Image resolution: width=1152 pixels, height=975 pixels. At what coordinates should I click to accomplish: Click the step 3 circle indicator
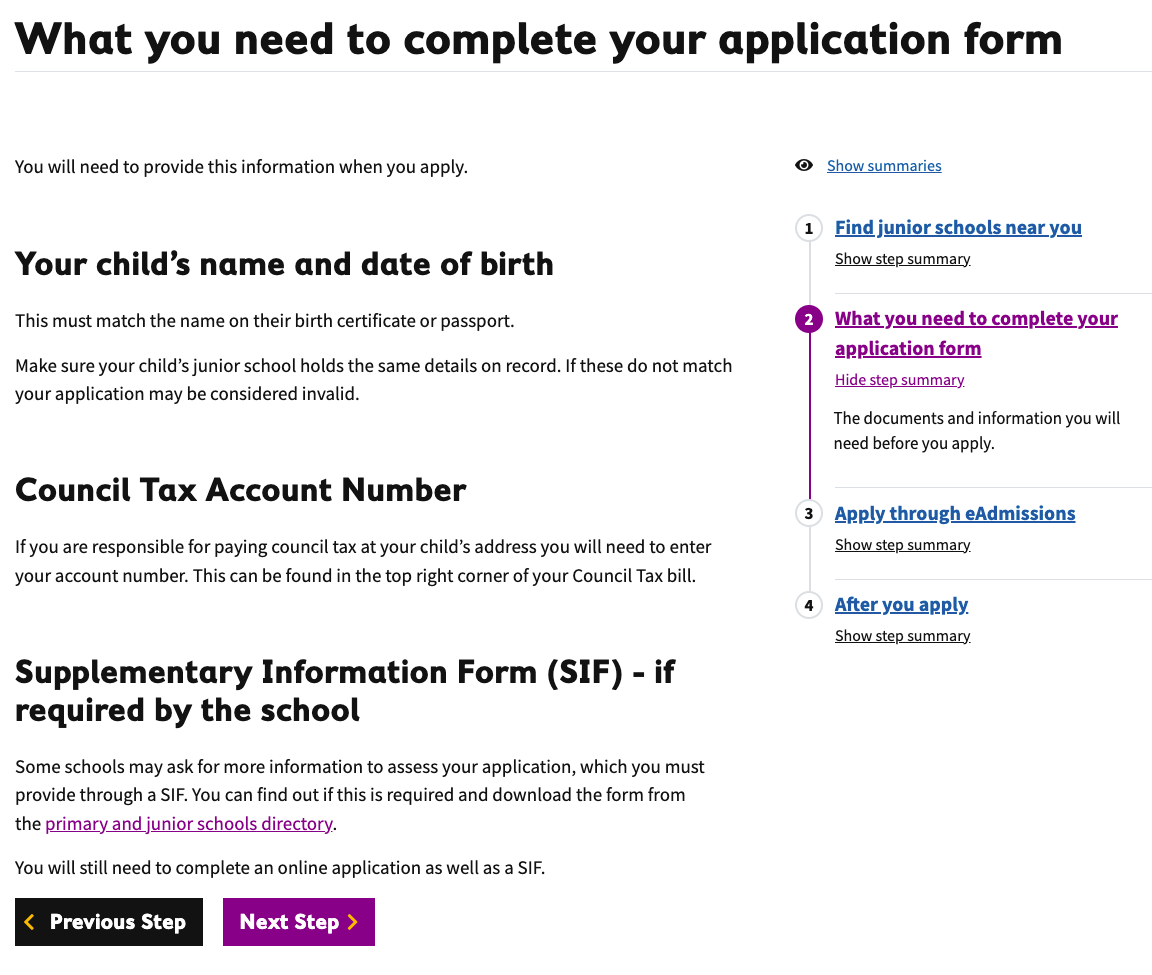pyautogui.click(x=808, y=513)
